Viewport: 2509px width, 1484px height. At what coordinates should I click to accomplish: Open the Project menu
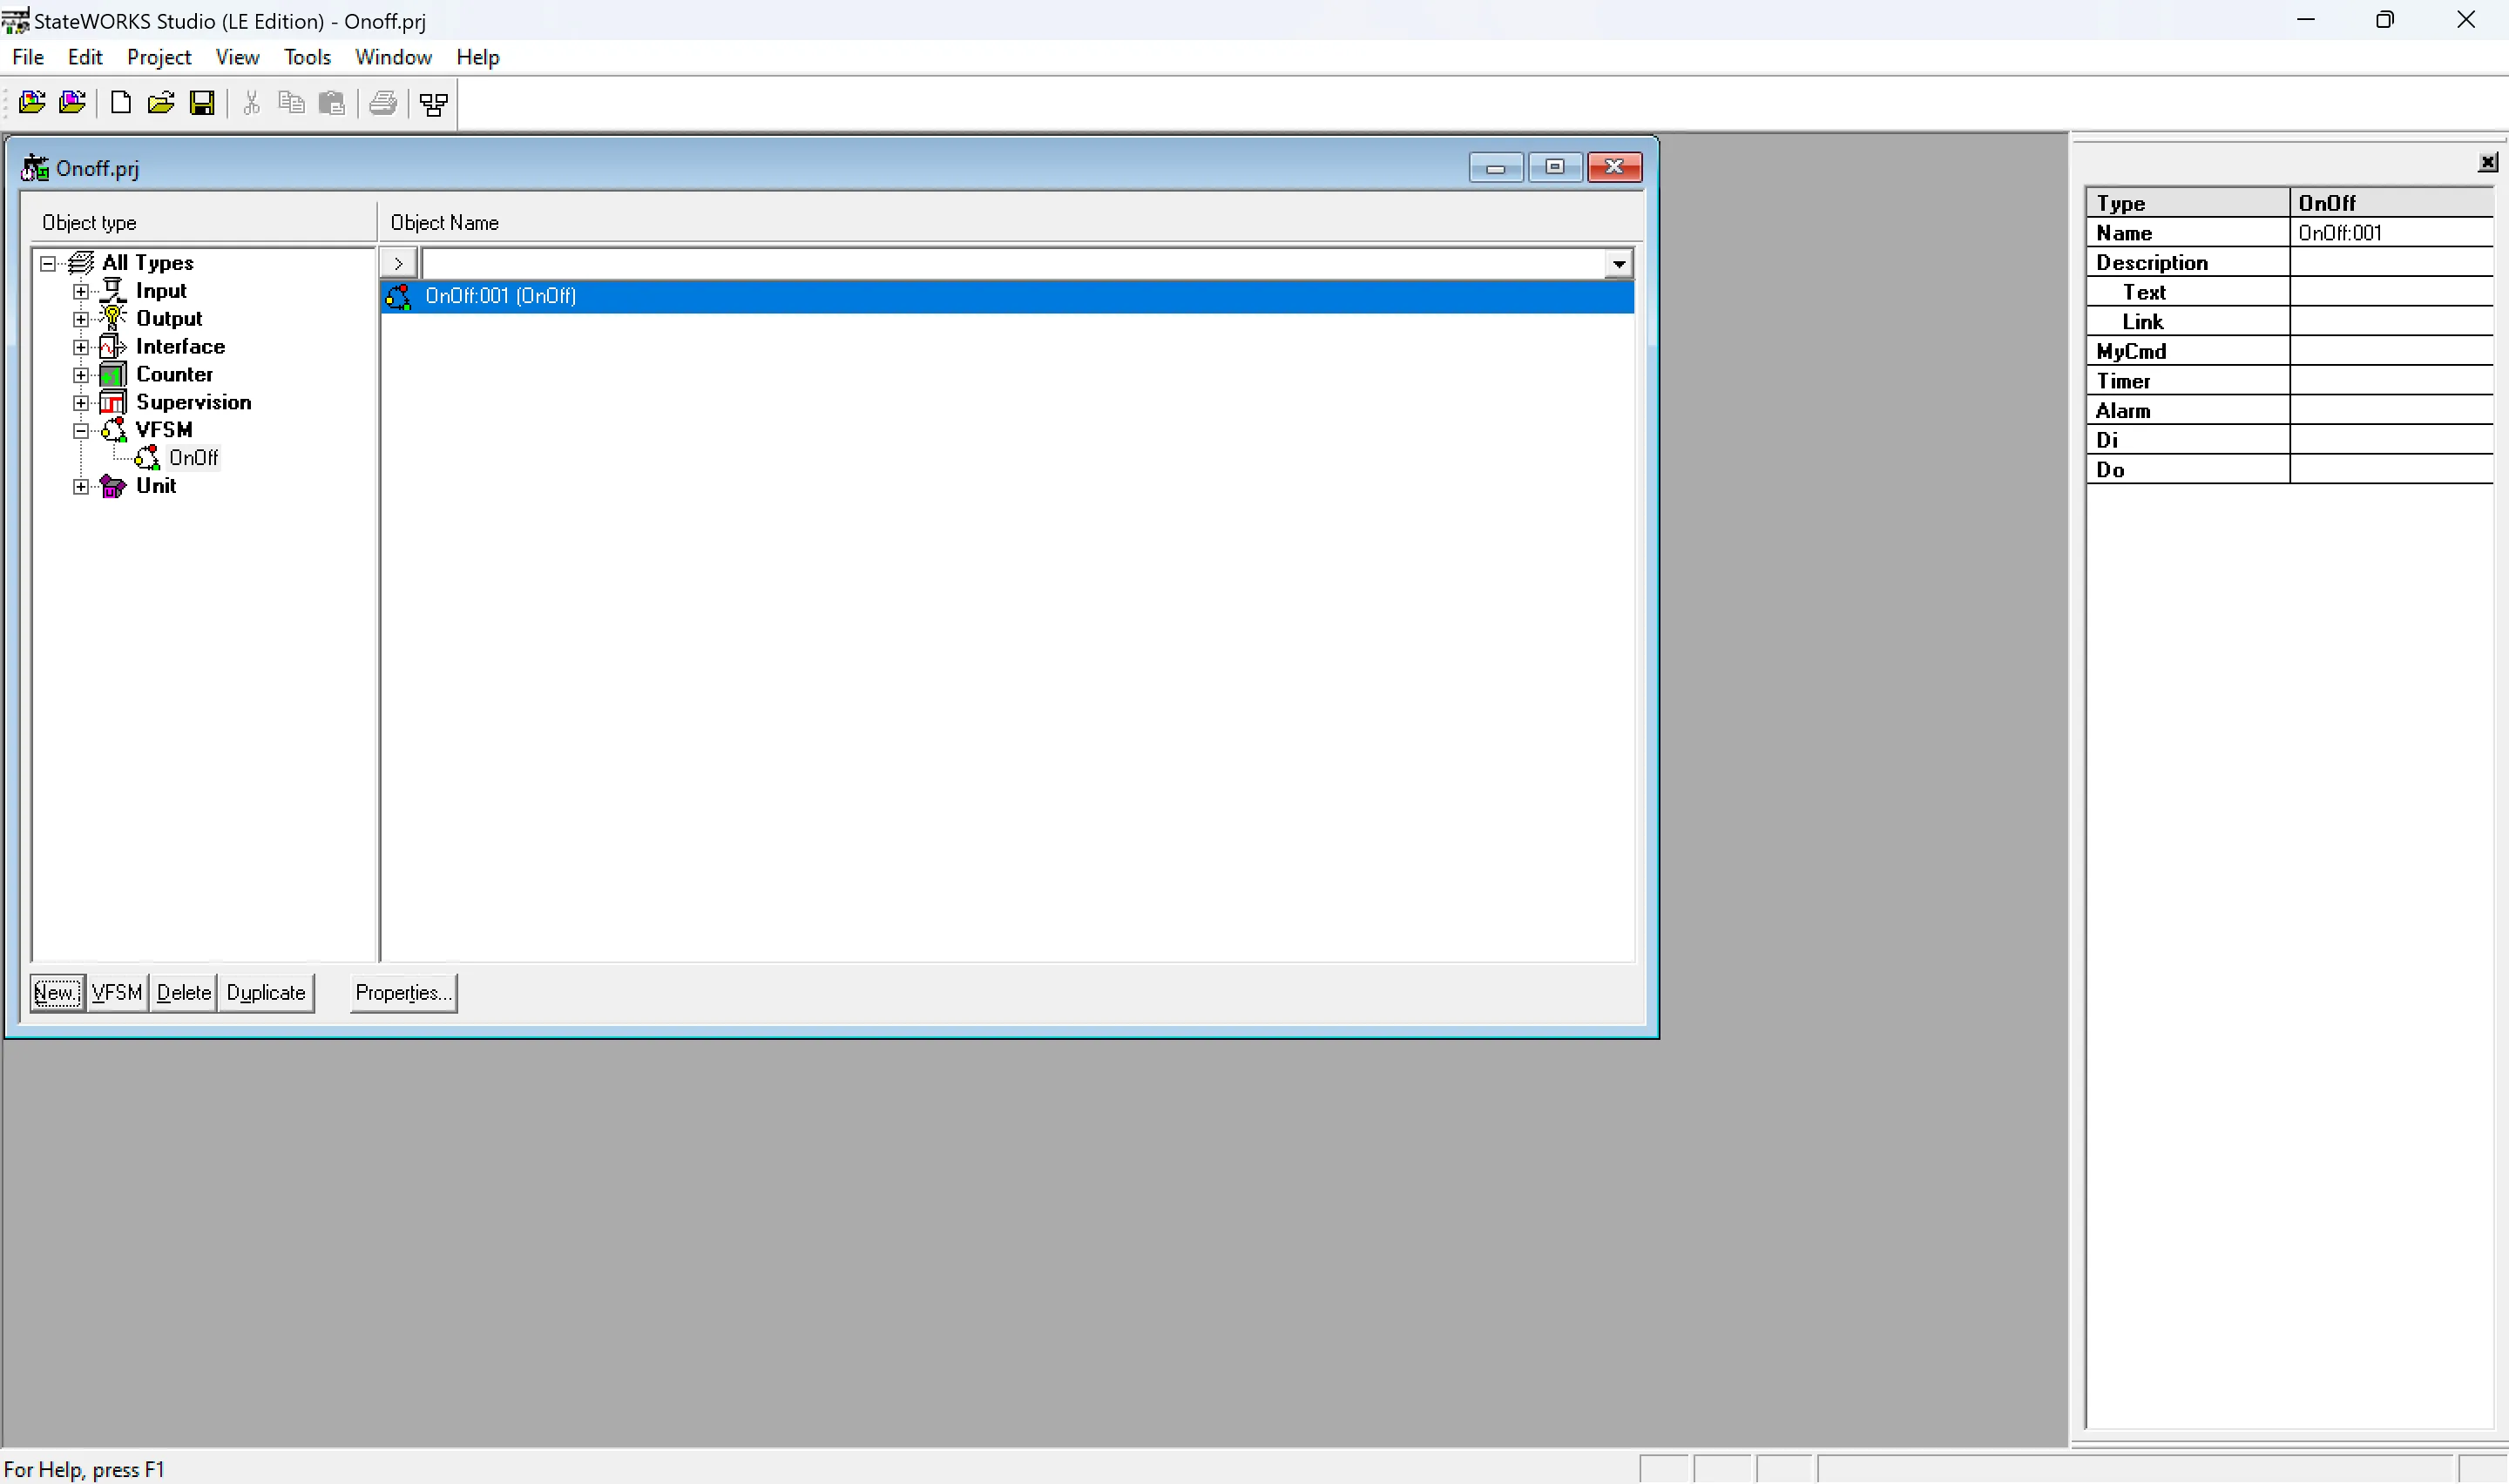pyautogui.click(x=159, y=57)
